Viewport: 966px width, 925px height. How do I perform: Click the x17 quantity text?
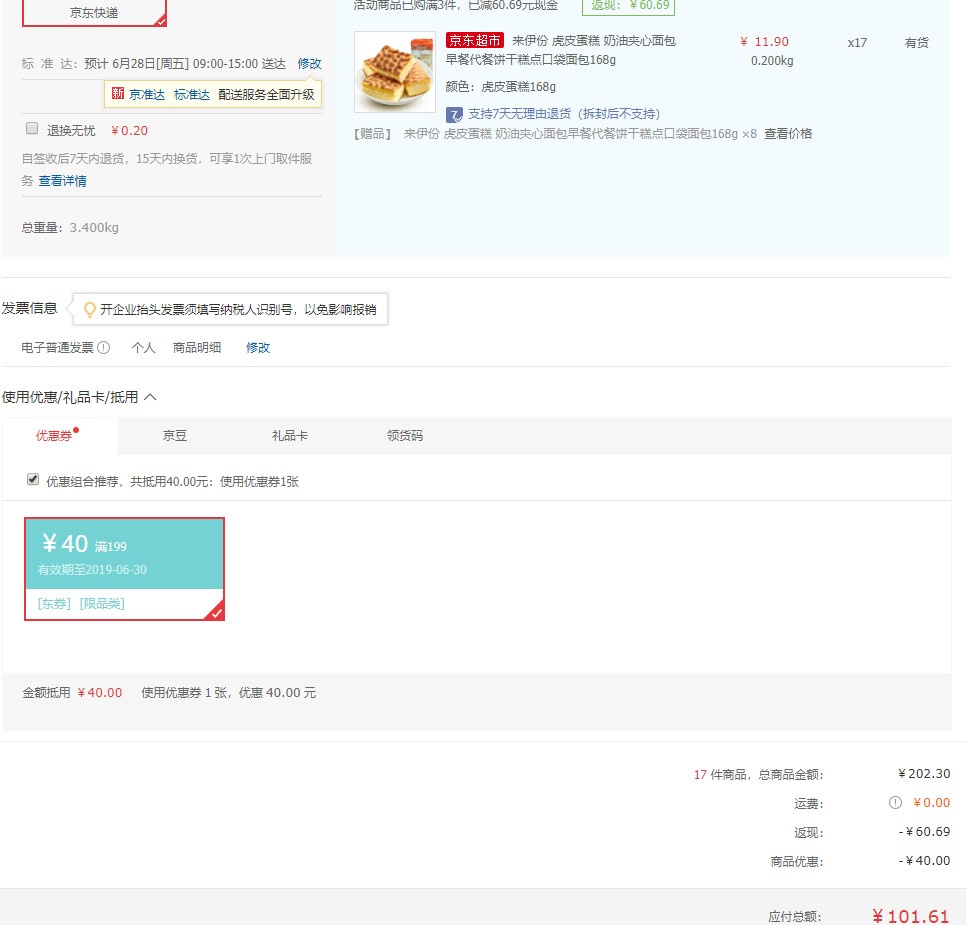(x=857, y=43)
